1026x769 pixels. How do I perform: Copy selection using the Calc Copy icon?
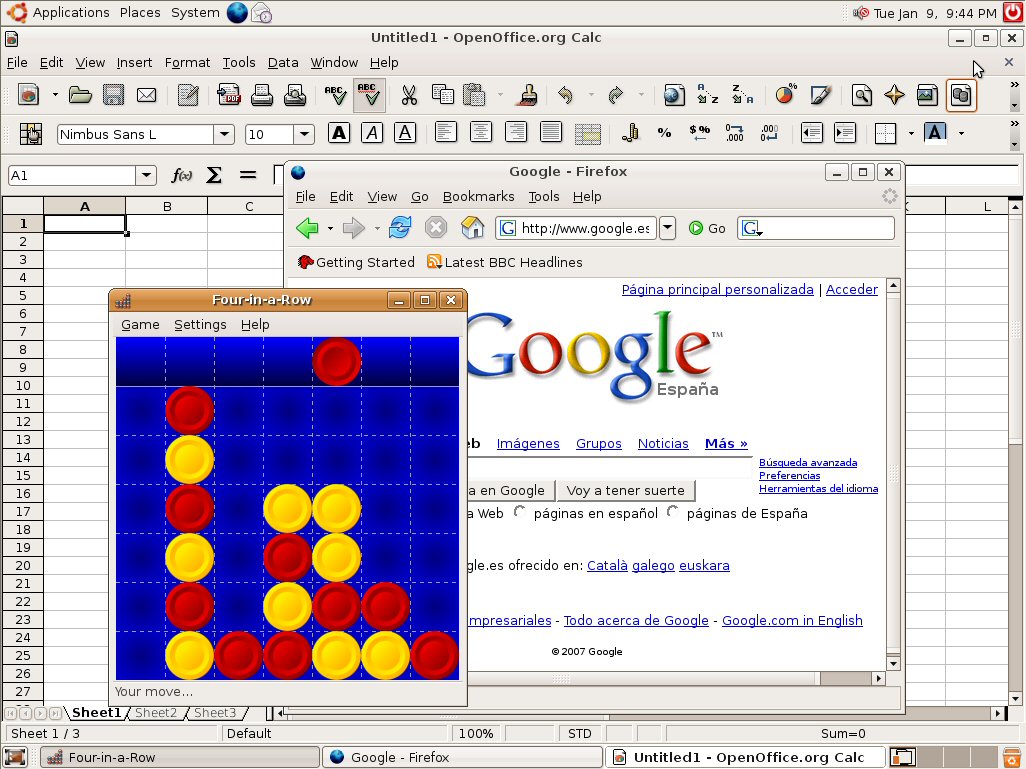click(442, 96)
